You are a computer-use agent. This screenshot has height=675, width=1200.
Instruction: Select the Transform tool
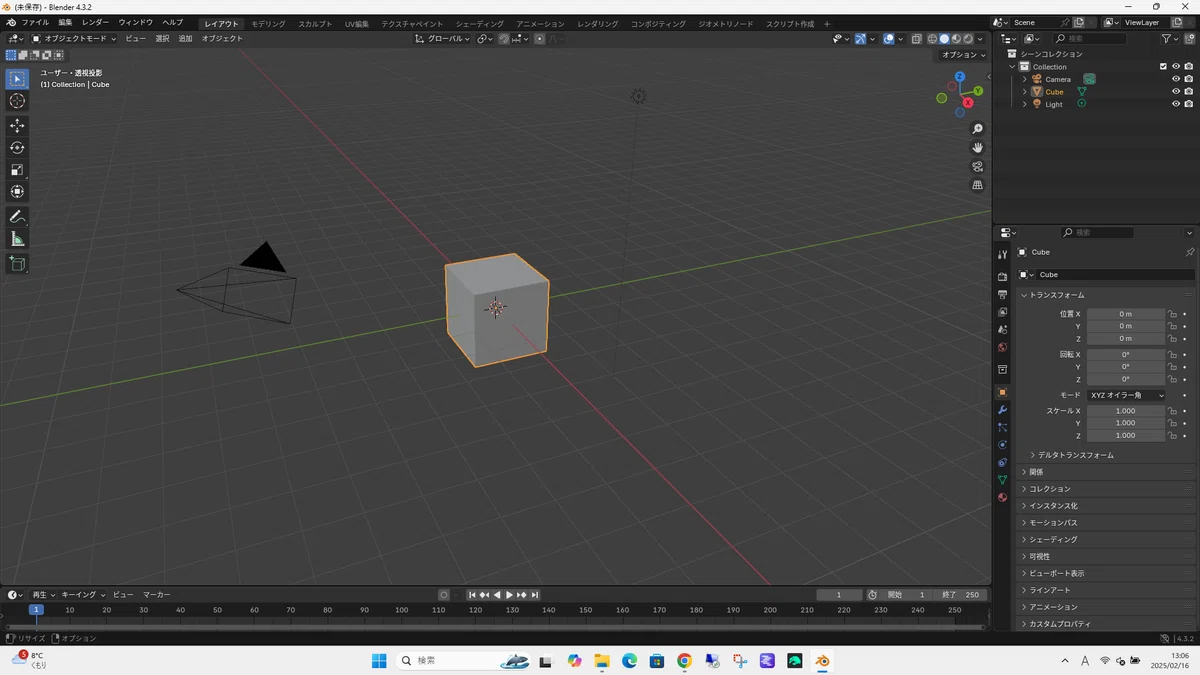click(17, 191)
